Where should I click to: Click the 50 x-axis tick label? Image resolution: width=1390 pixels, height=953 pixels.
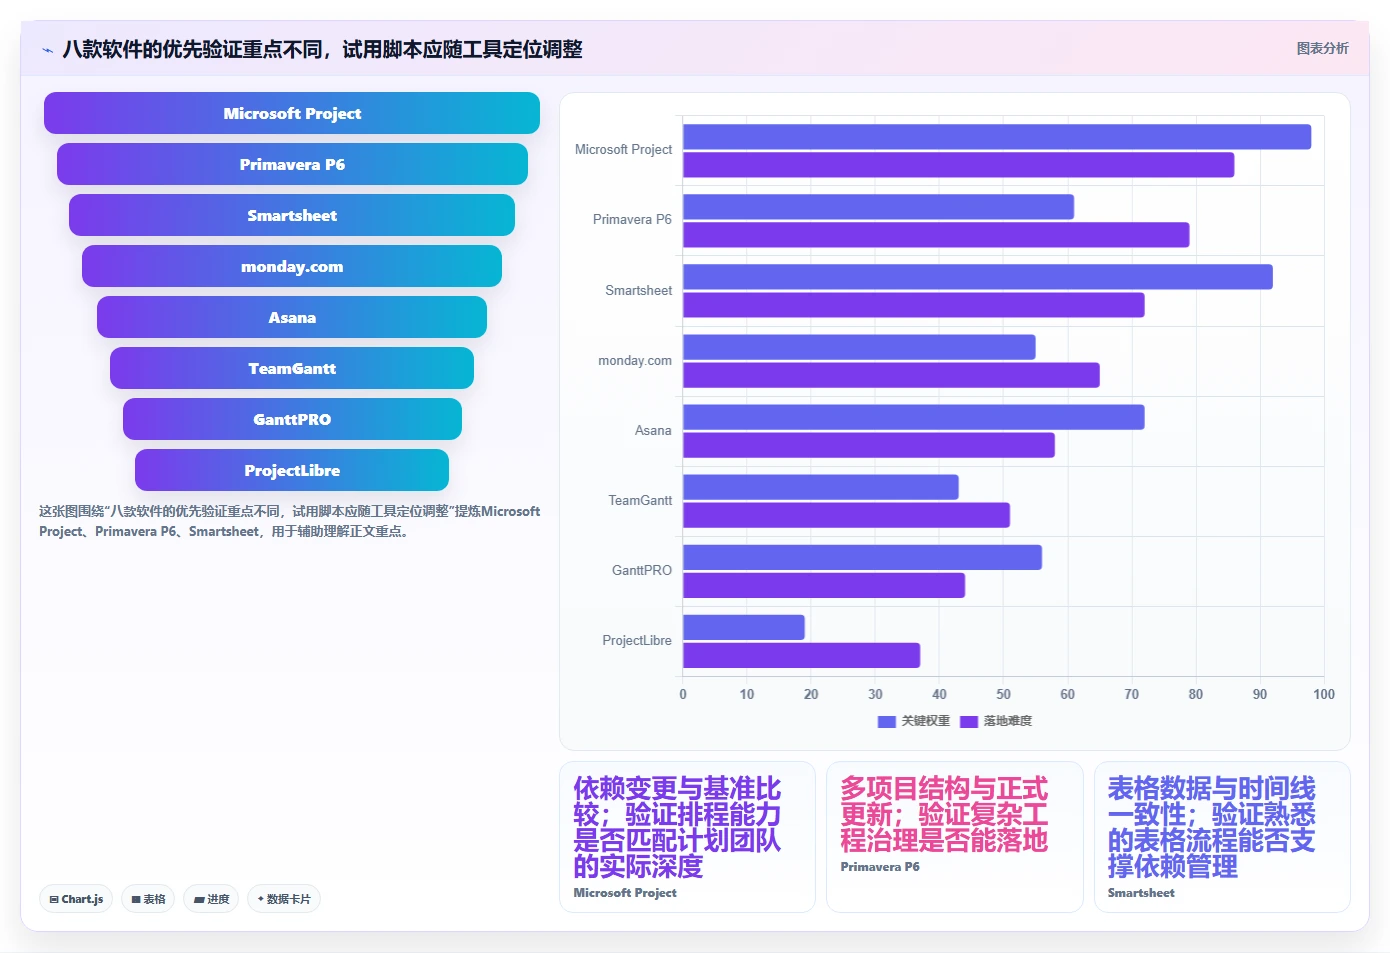pos(1003,694)
